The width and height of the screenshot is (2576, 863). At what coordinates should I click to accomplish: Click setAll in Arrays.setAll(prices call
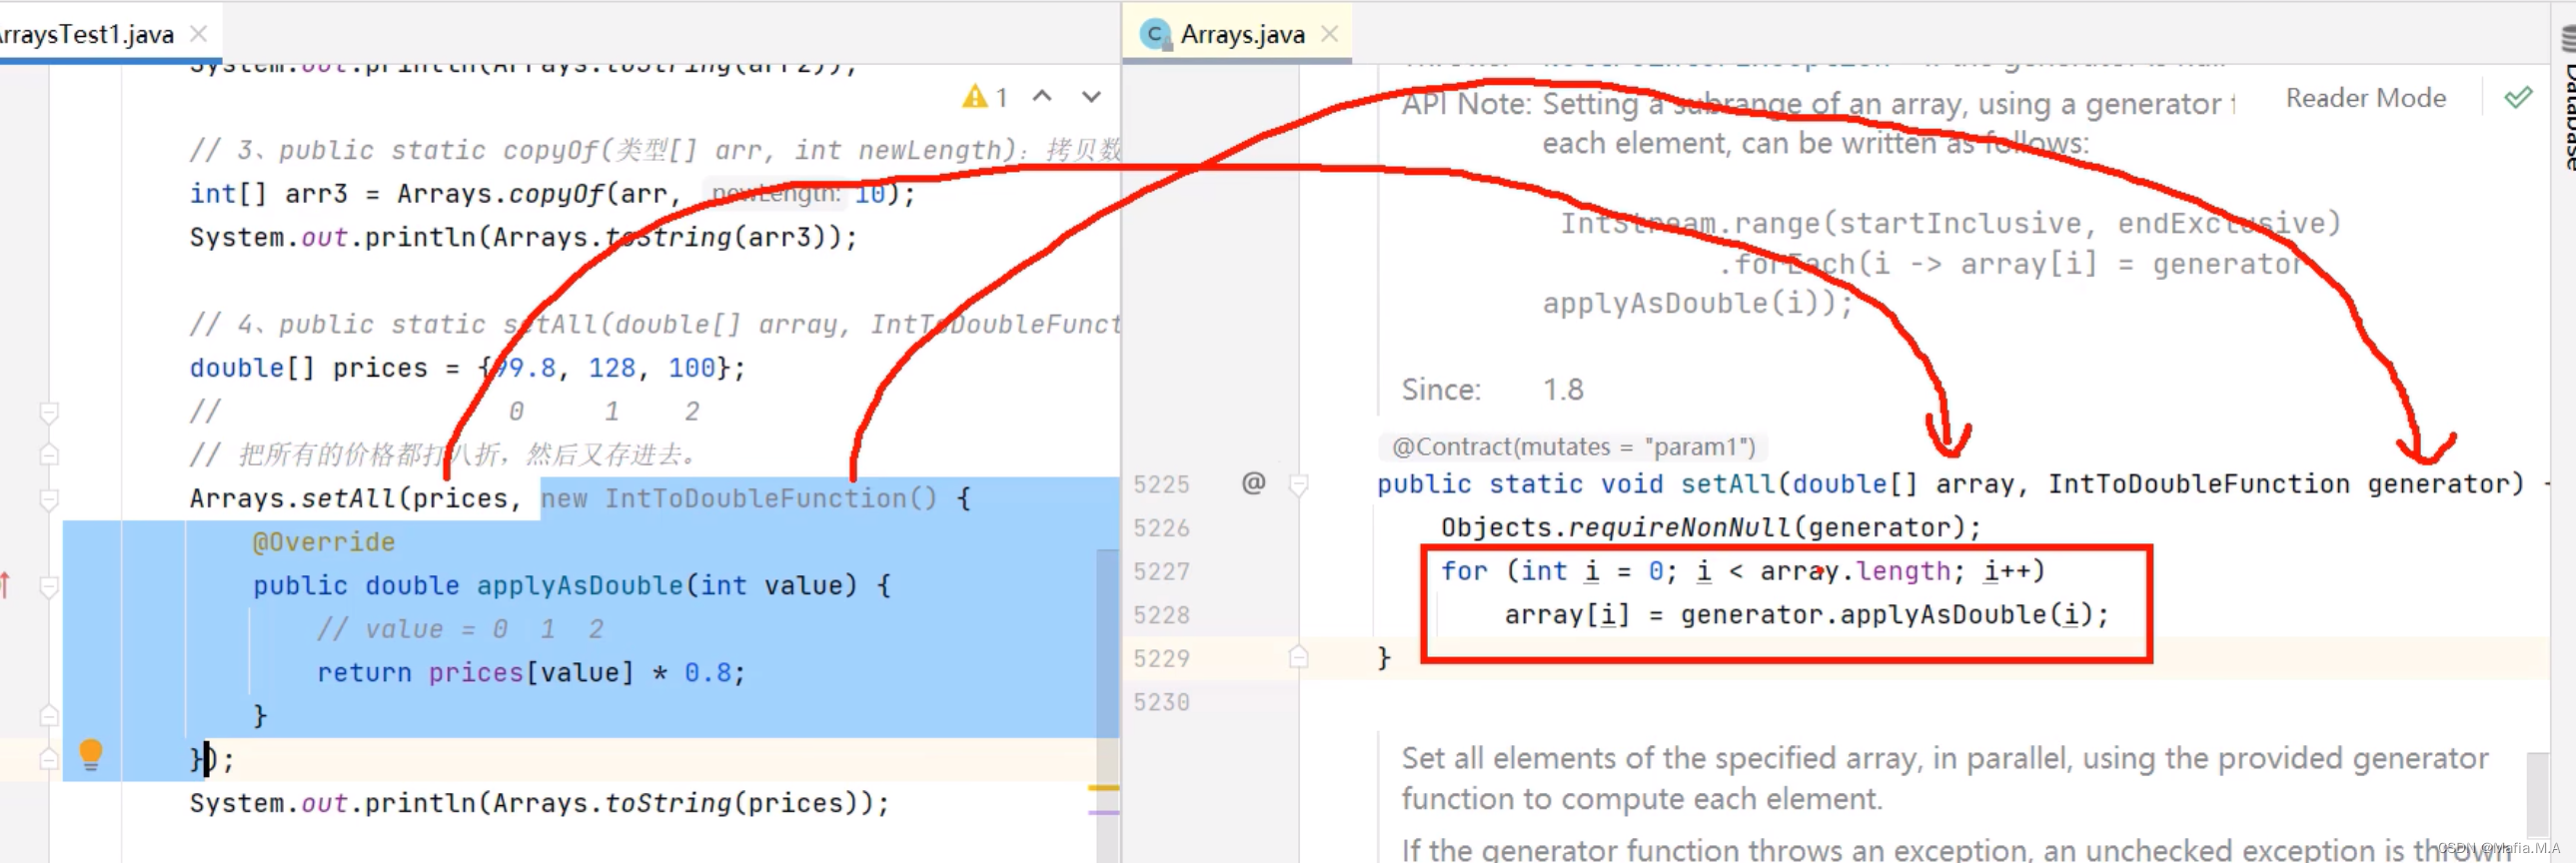(x=349, y=498)
